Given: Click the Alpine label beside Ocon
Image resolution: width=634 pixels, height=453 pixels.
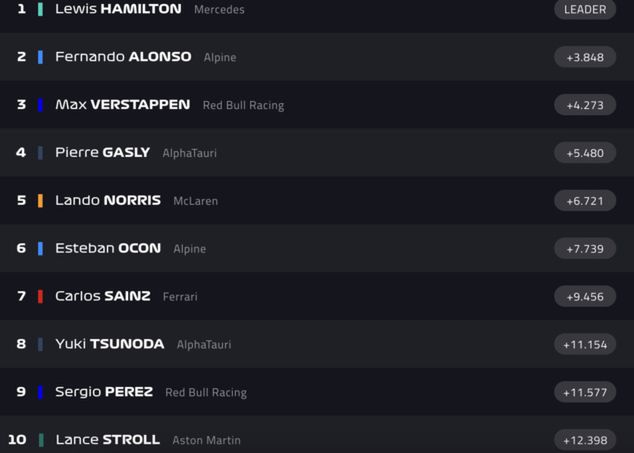Looking at the screenshot, I should coord(190,249).
